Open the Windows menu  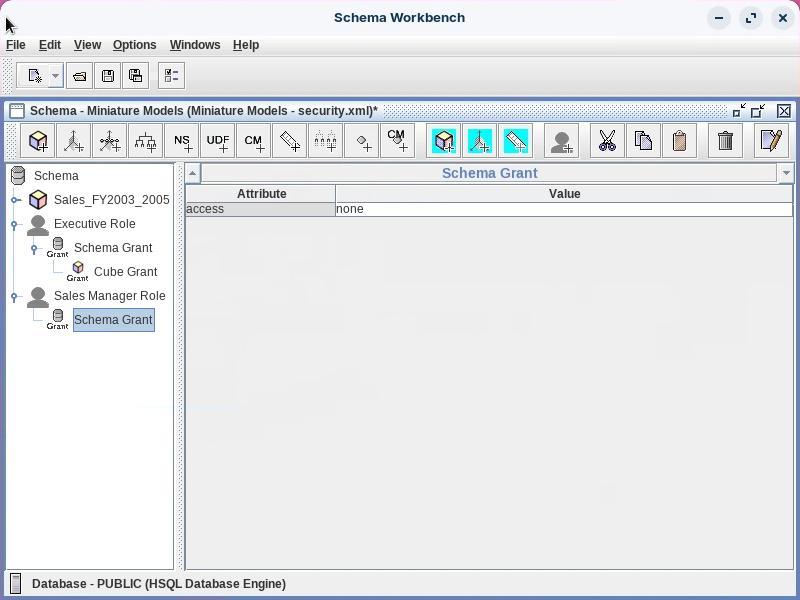195,45
